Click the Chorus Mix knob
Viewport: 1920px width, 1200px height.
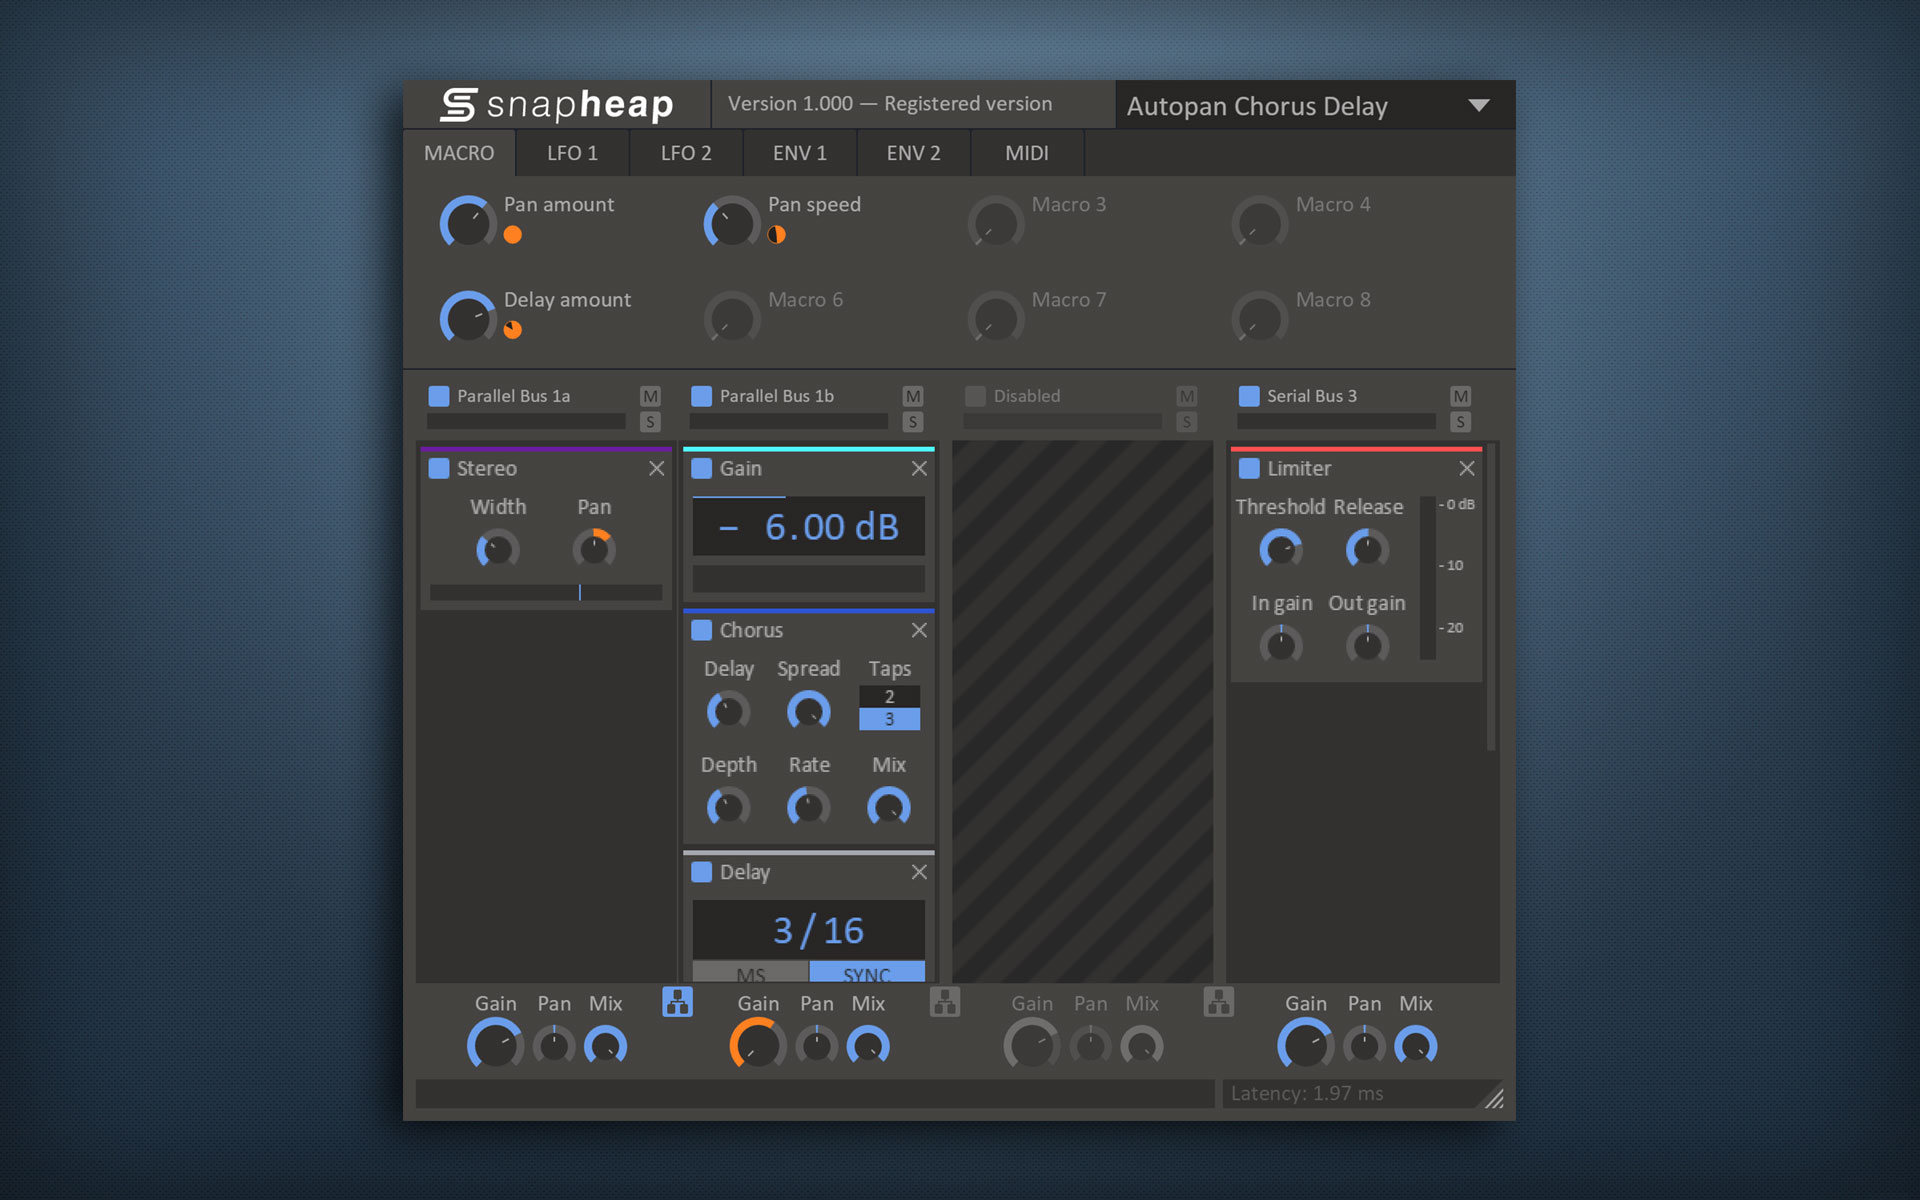click(x=889, y=807)
